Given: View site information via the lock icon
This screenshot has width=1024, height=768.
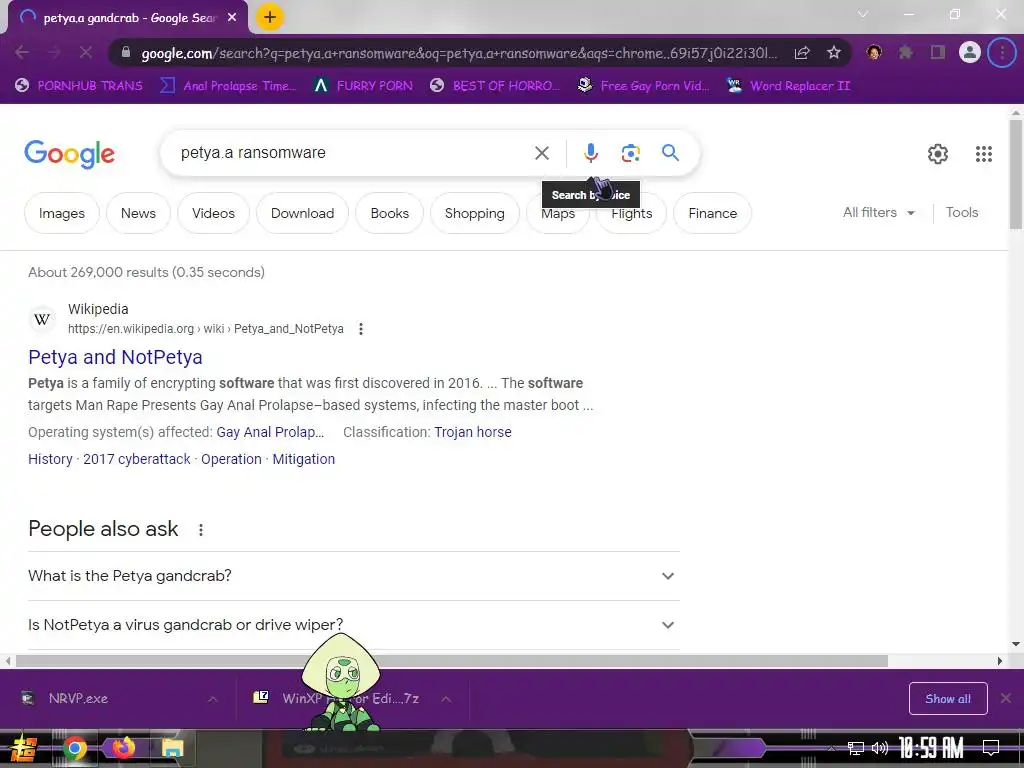Looking at the screenshot, I should coord(126,52).
